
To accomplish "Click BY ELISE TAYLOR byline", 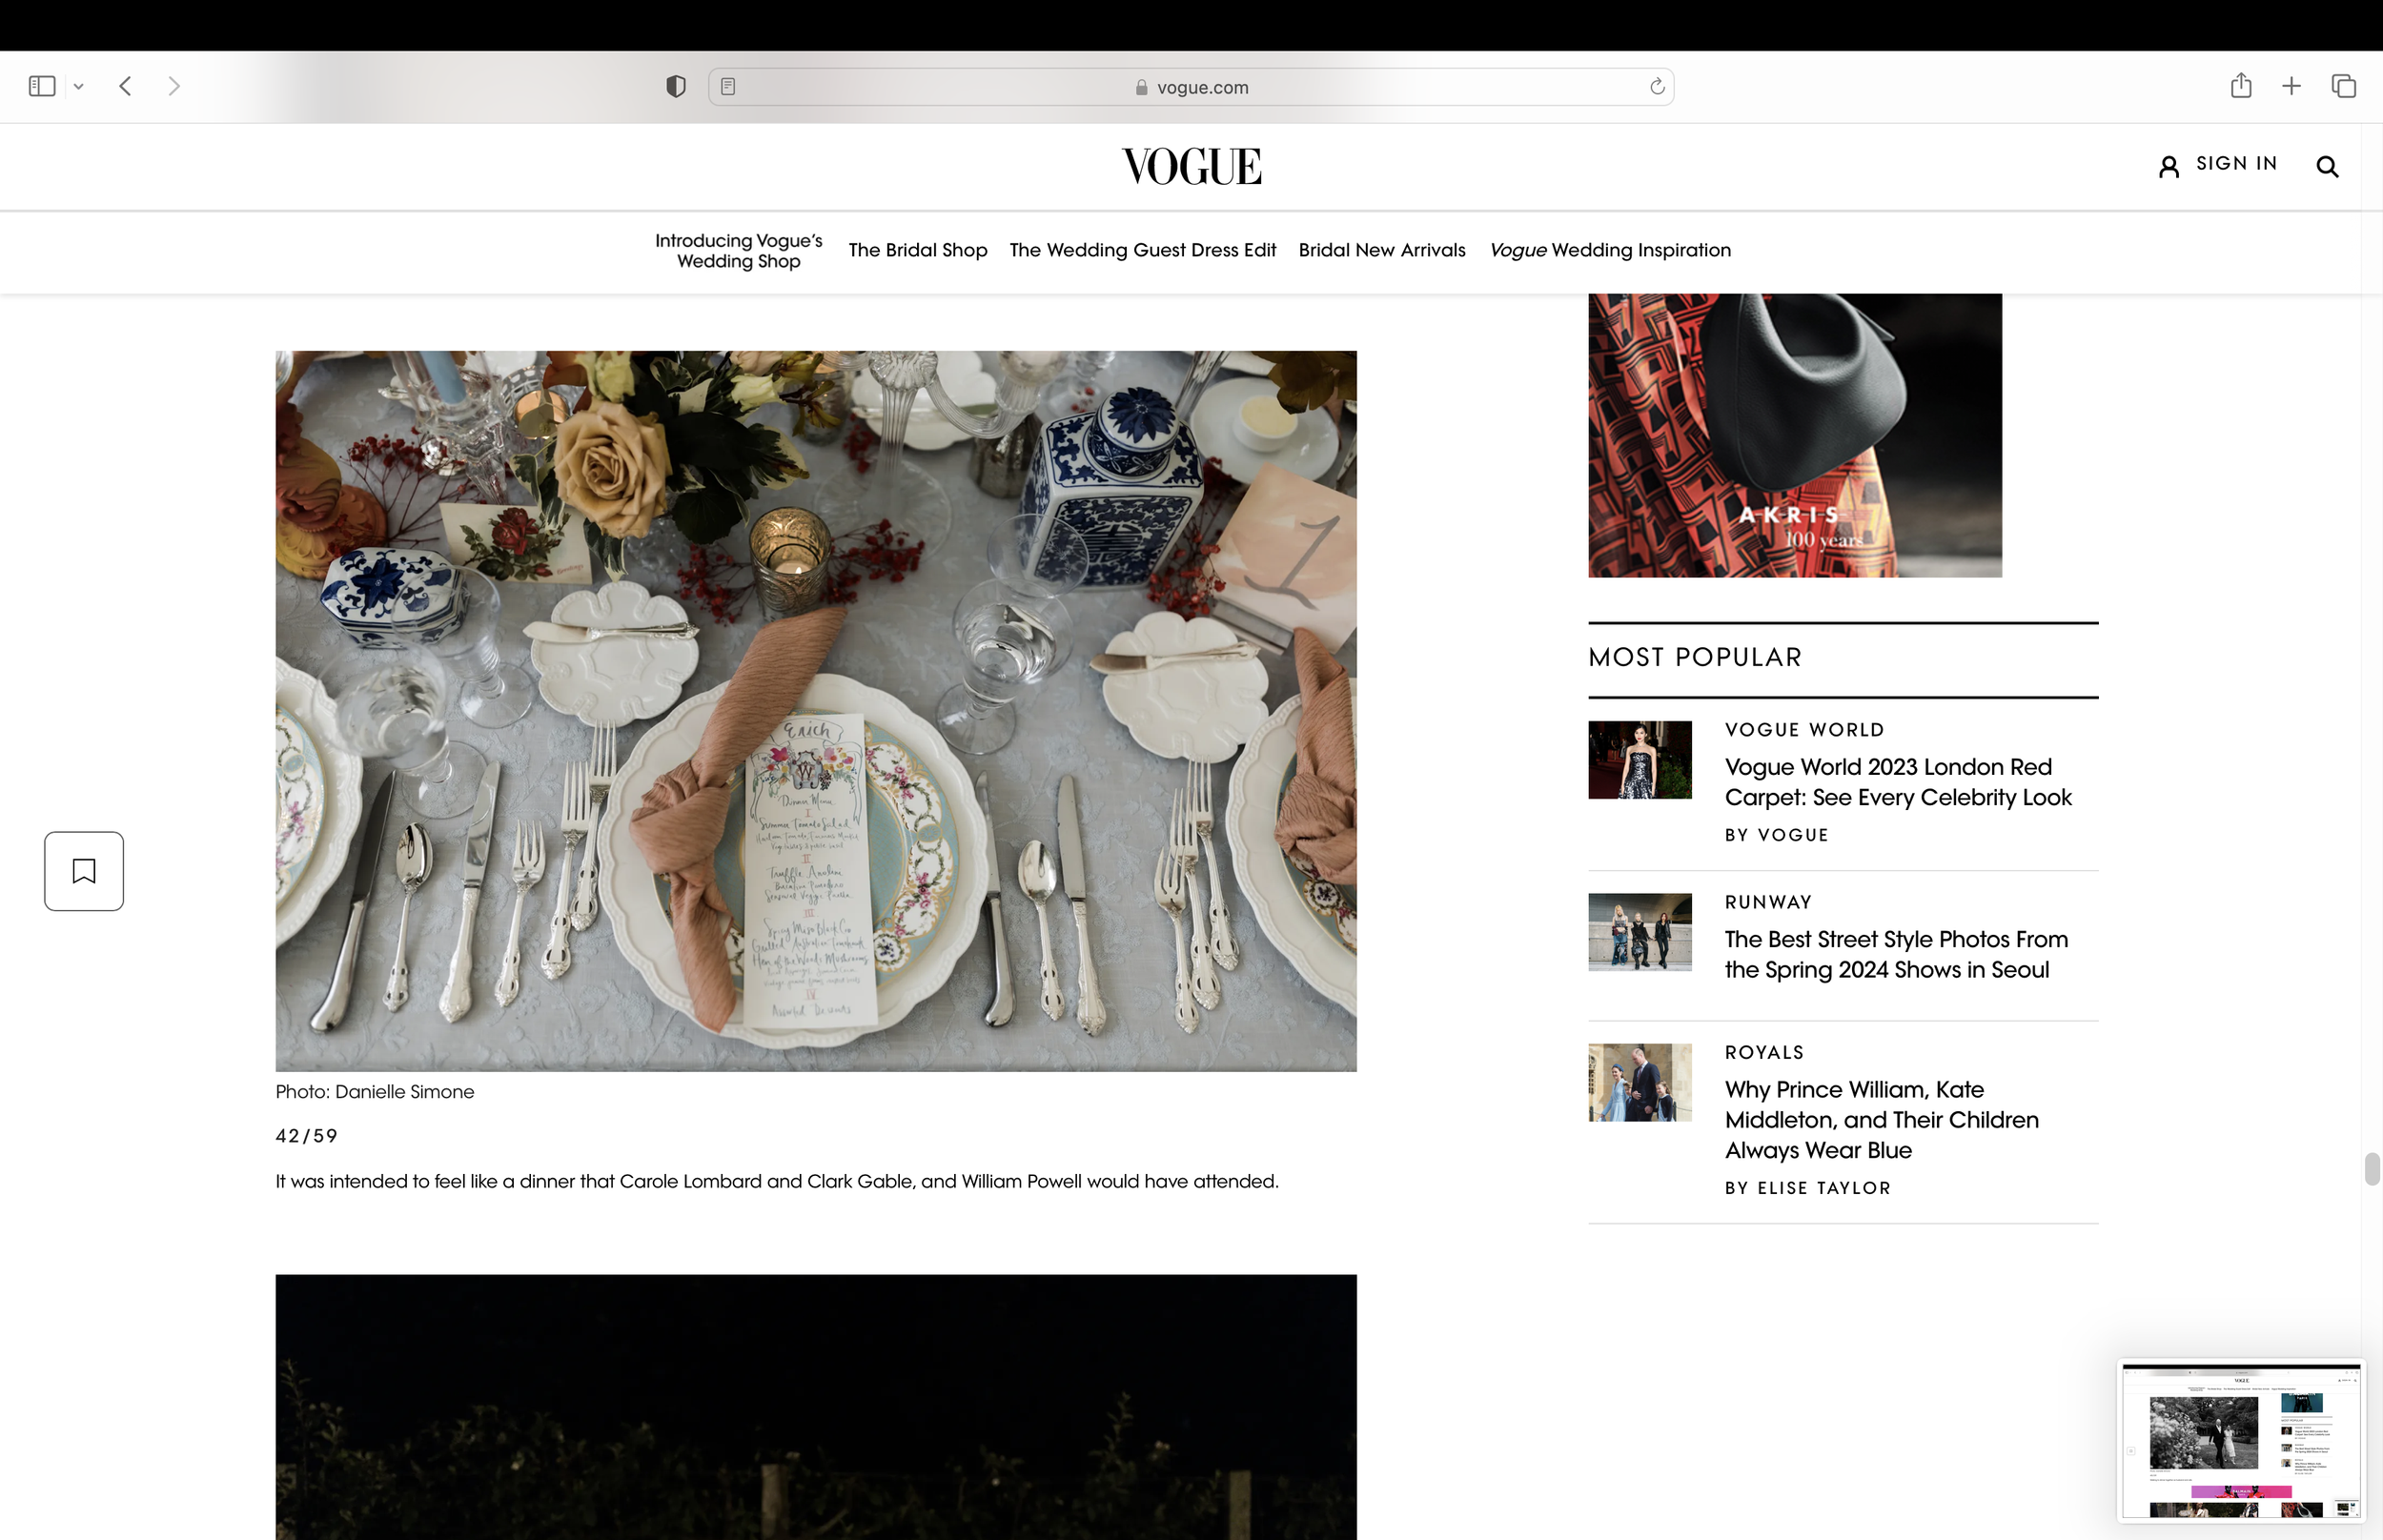I will pyautogui.click(x=1807, y=1188).
